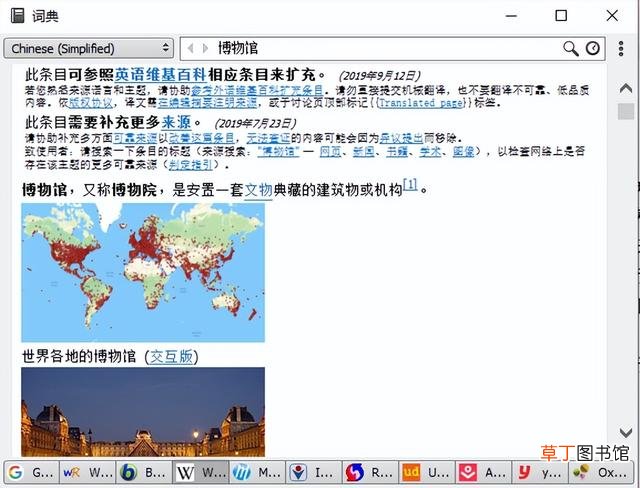Switch to the Ox... tab
The height and width of the screenshot is (488, 640).
(602, 472)
